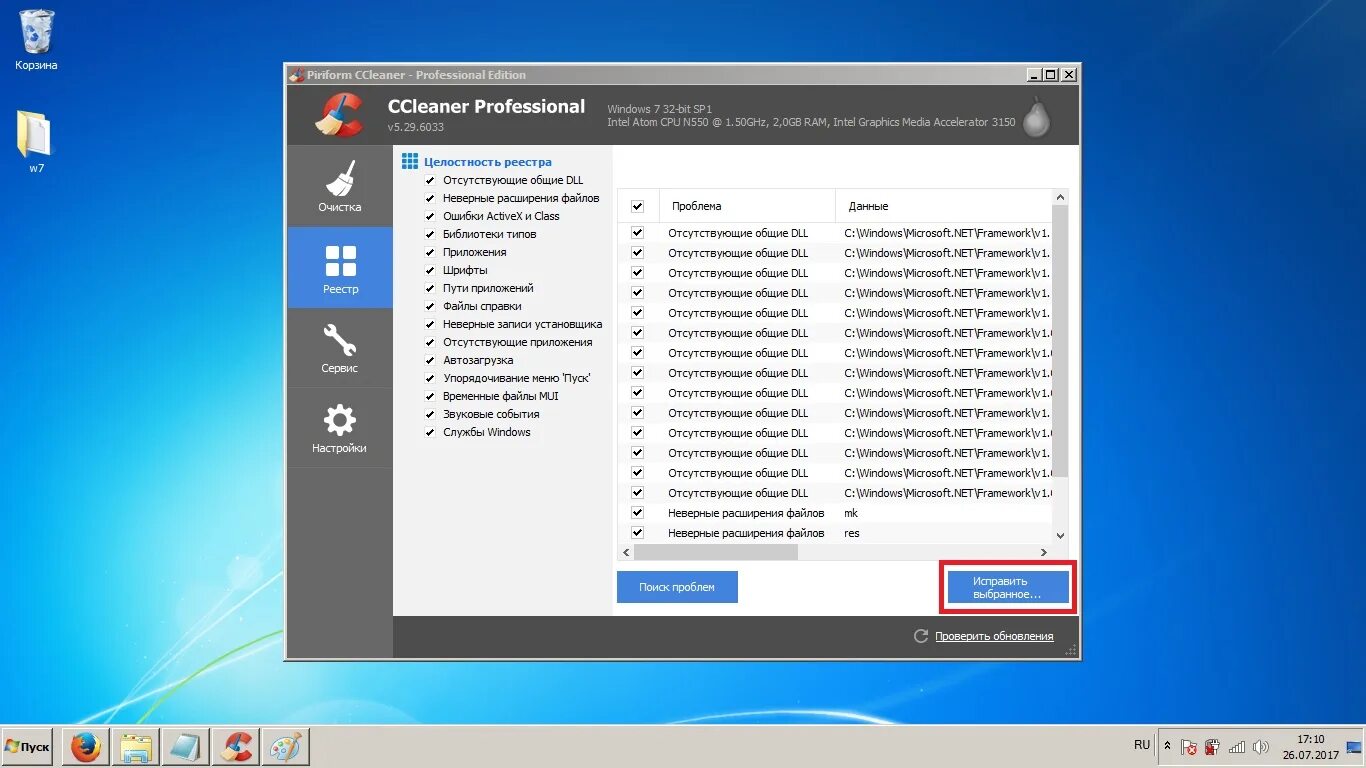Click the right arrow of horizontal scrollbar
The height and width of the screenshot is (768, 1366).
coord(1044,552)
